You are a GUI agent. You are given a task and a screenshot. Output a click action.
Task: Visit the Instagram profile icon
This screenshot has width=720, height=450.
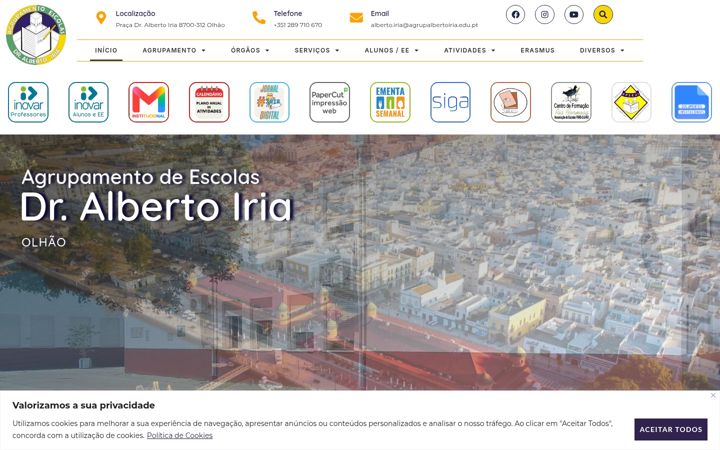click(545, 15)
